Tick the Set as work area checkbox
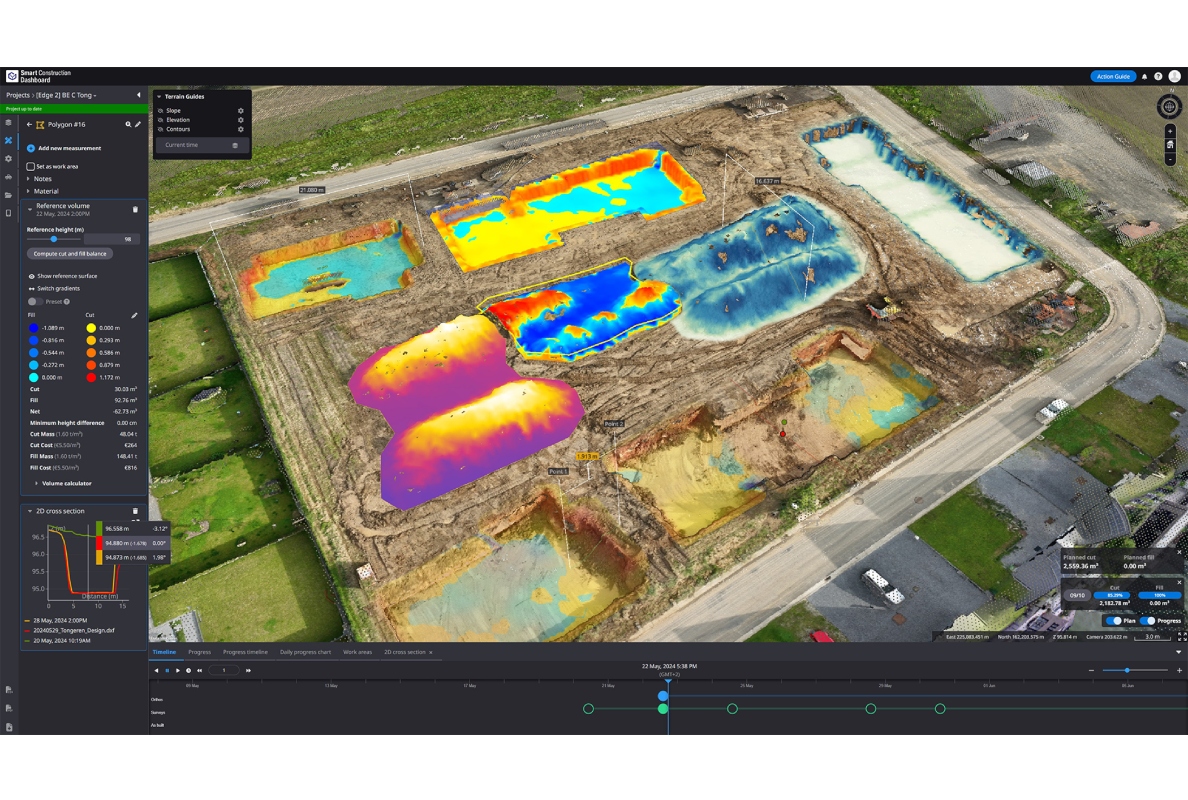 coord(30,167)
